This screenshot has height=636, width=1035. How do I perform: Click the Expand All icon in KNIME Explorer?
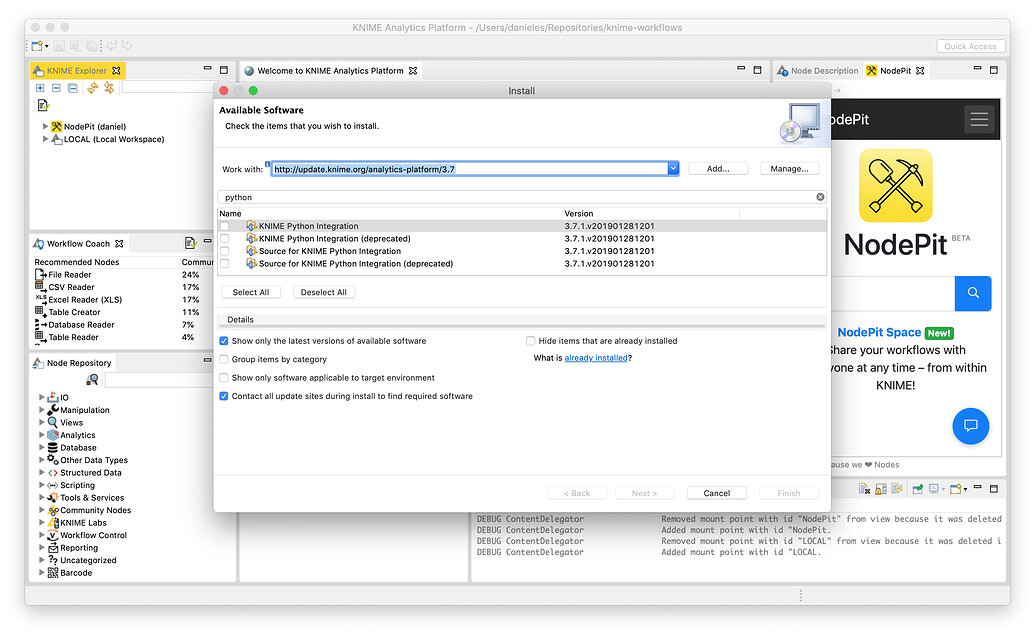40,88
